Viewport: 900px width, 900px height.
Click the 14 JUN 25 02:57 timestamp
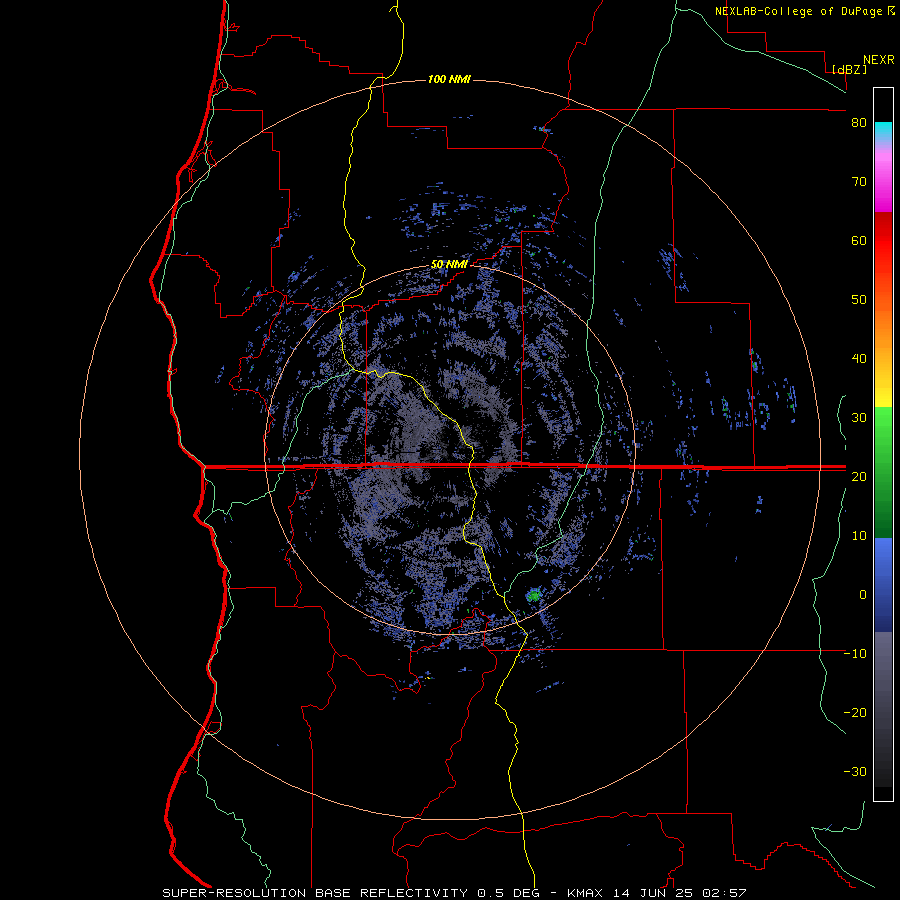(x=680, y=893)
